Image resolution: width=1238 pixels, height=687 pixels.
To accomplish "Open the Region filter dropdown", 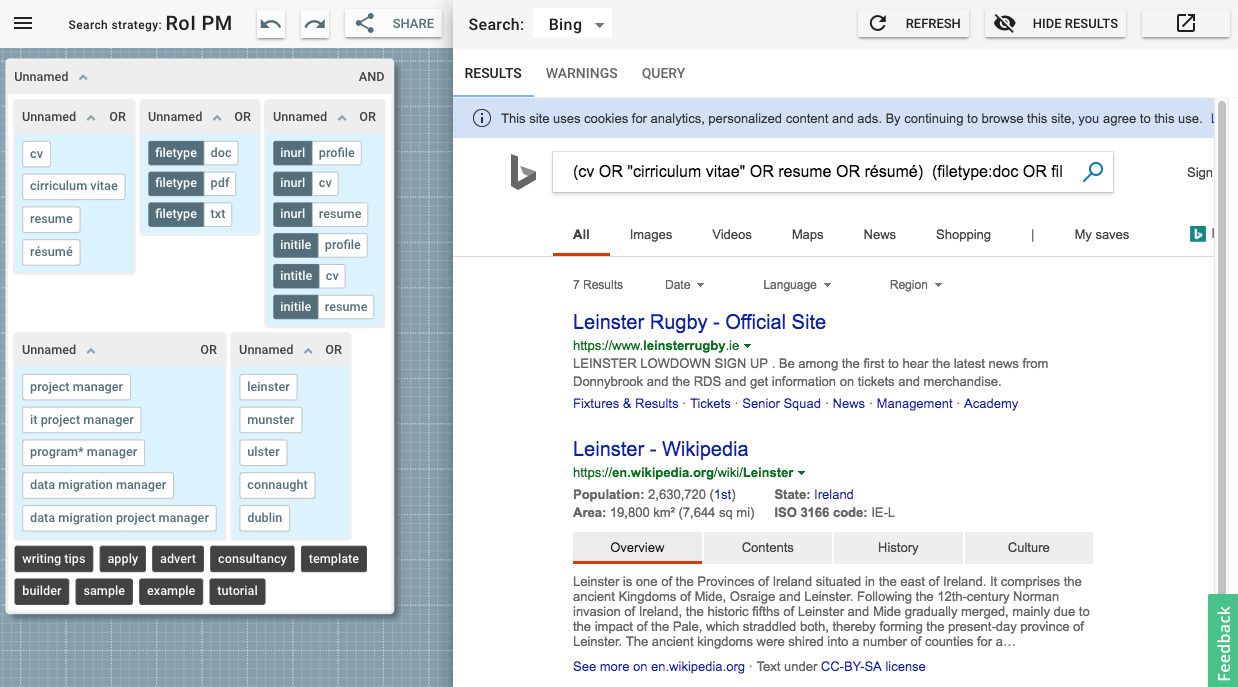I will tap(916, 285).
